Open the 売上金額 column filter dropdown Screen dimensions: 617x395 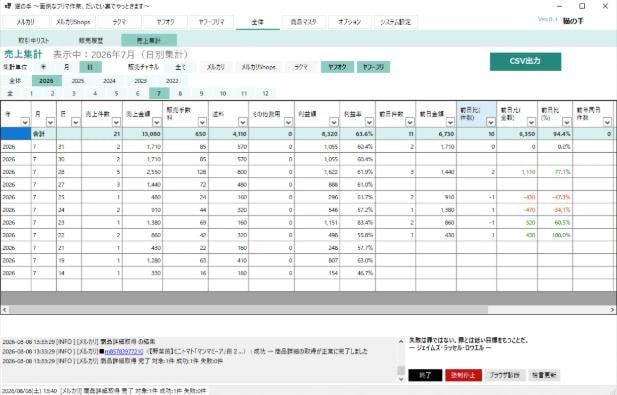(157, 122)
